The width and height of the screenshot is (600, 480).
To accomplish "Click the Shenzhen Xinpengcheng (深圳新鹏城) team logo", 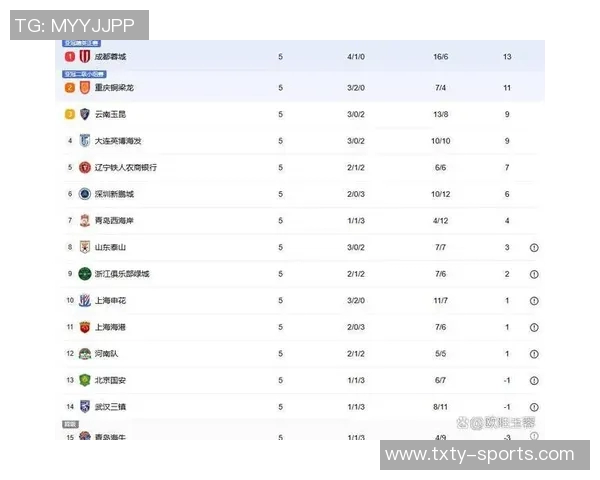I will tap(84, 194).
